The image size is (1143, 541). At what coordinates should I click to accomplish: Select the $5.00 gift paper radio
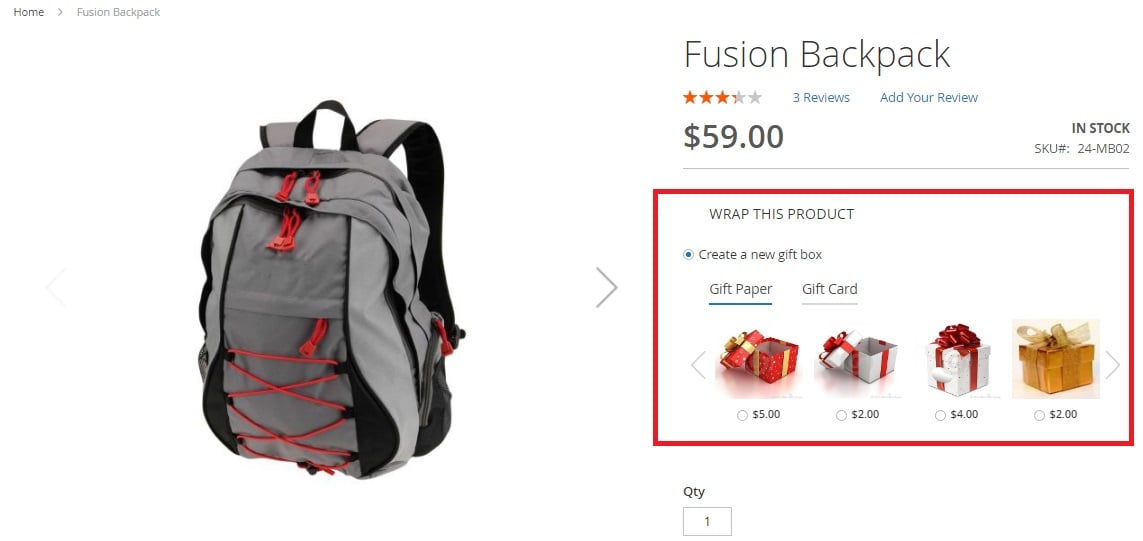(742, 415)
